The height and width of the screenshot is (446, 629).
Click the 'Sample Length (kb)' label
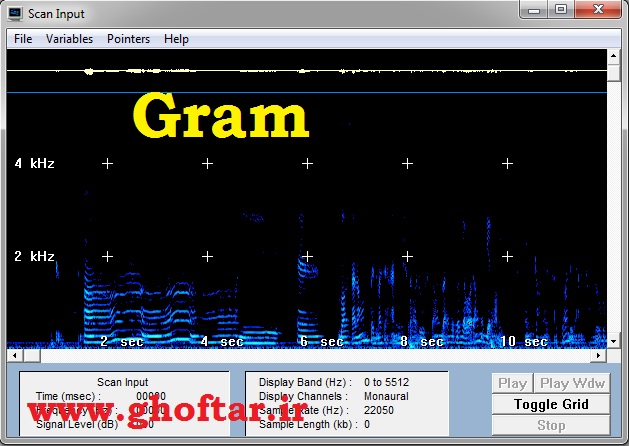click(308, 424)
